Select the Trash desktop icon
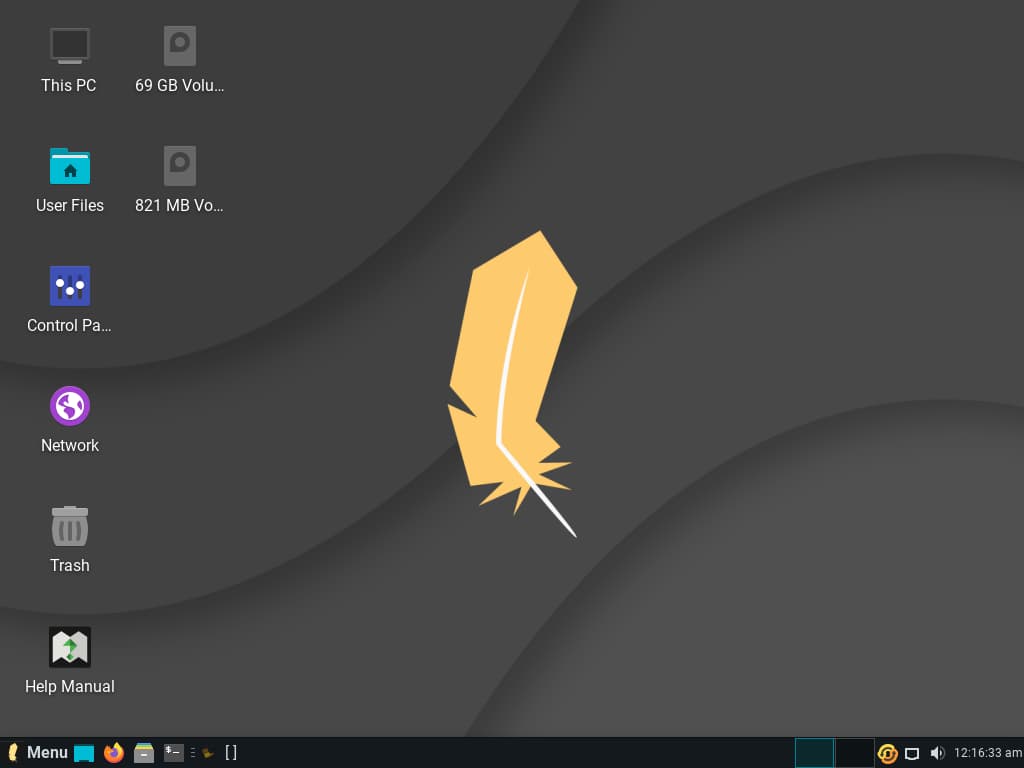This screenshot has height=768, width=1024. pyautogui.click(x=70, y=526)
